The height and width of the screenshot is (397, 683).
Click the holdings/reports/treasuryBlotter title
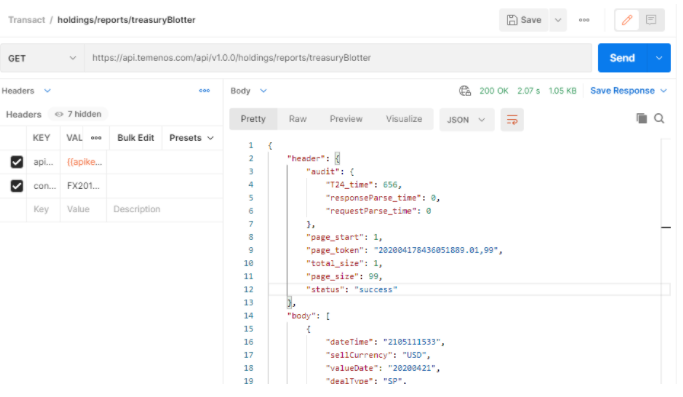(x=126, y=20)
